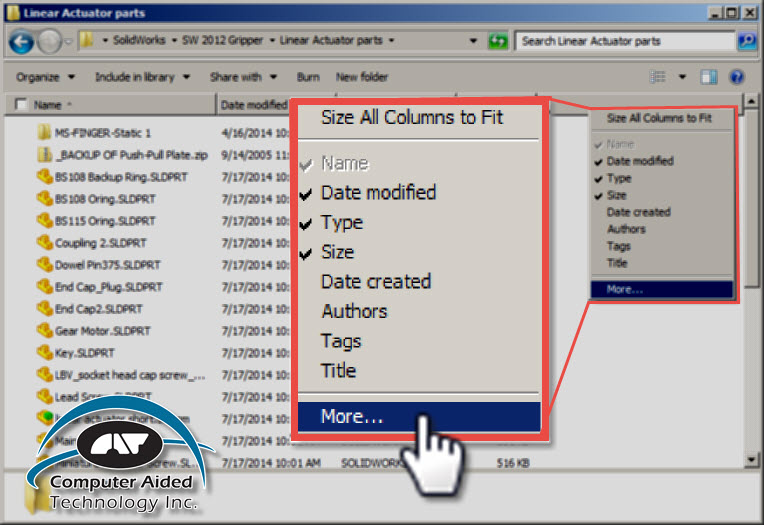Image resolution: width=764 pixels, height=525 pixels.
Task: Click the End Cap_Plug.SLDPRT part icon
Action: (x=44, y=286)
